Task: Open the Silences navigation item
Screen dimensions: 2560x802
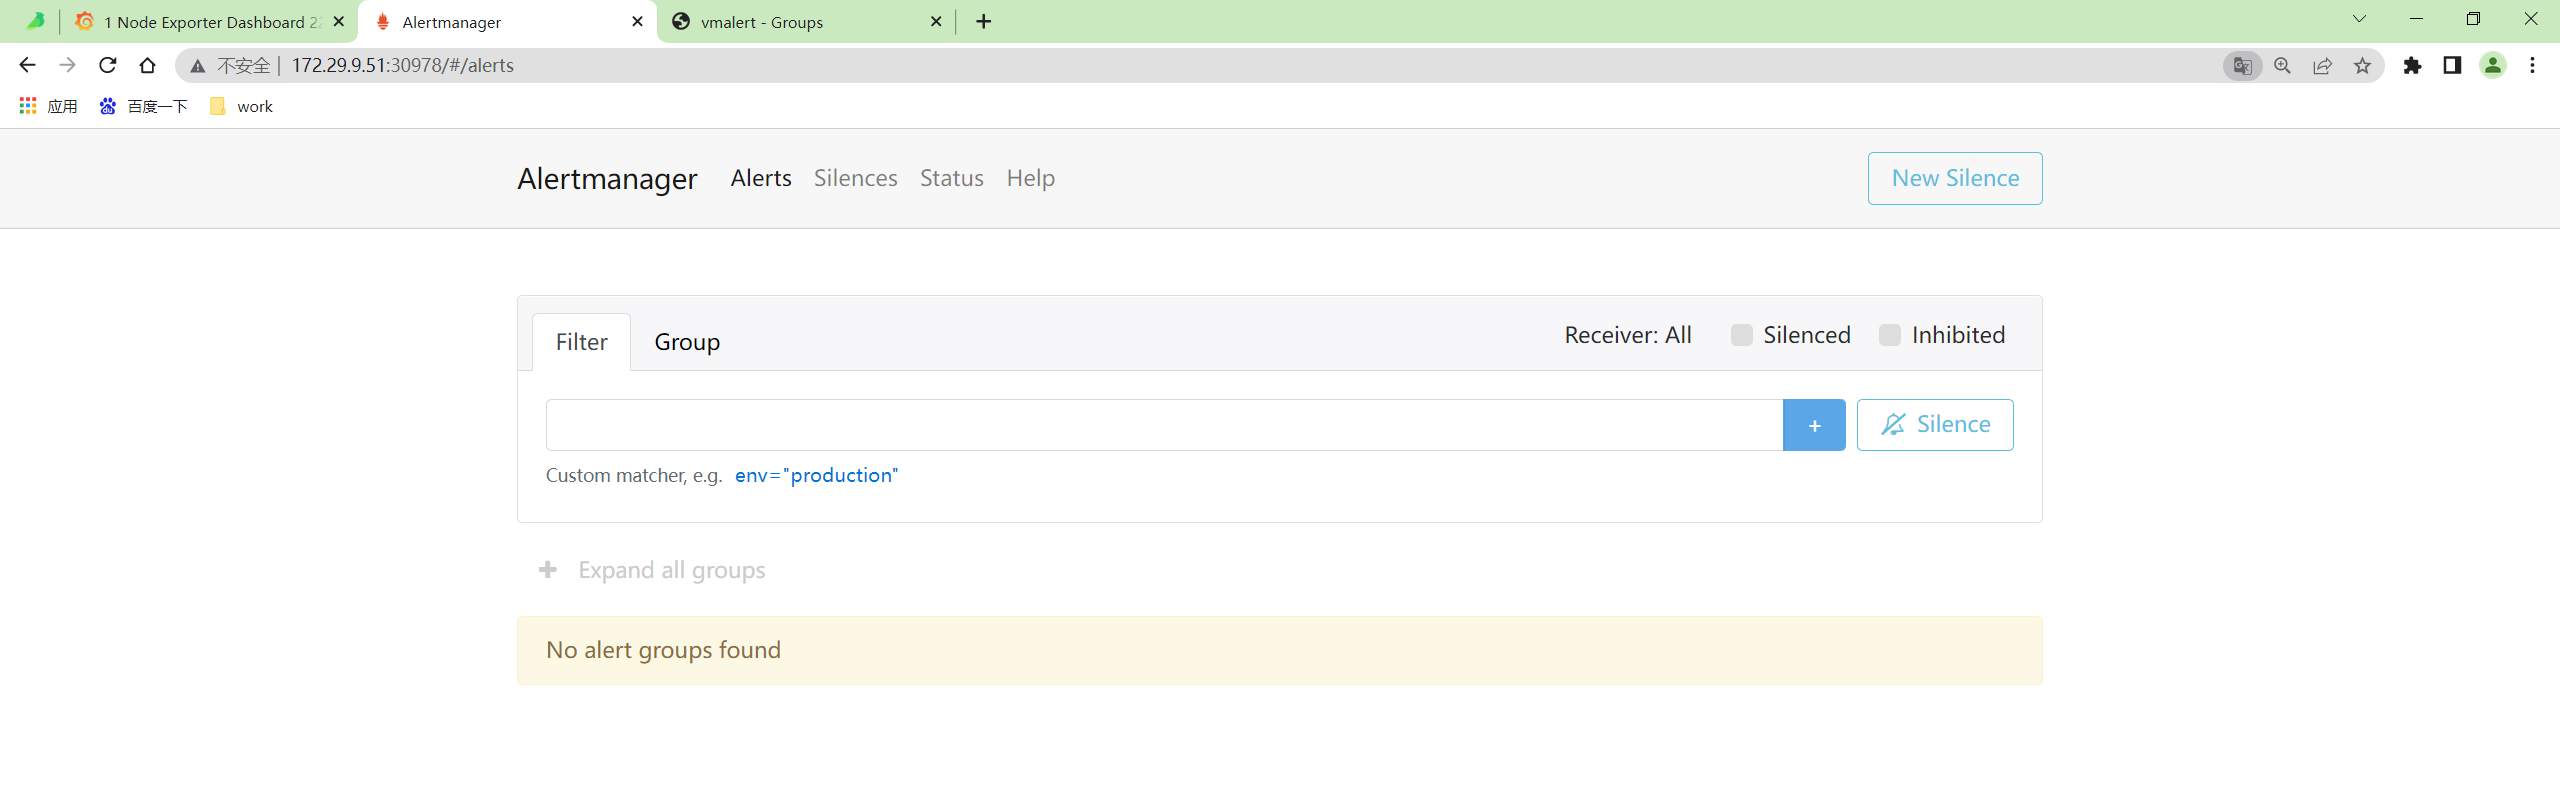Action: pyautogui.click(x=855, y=178)
